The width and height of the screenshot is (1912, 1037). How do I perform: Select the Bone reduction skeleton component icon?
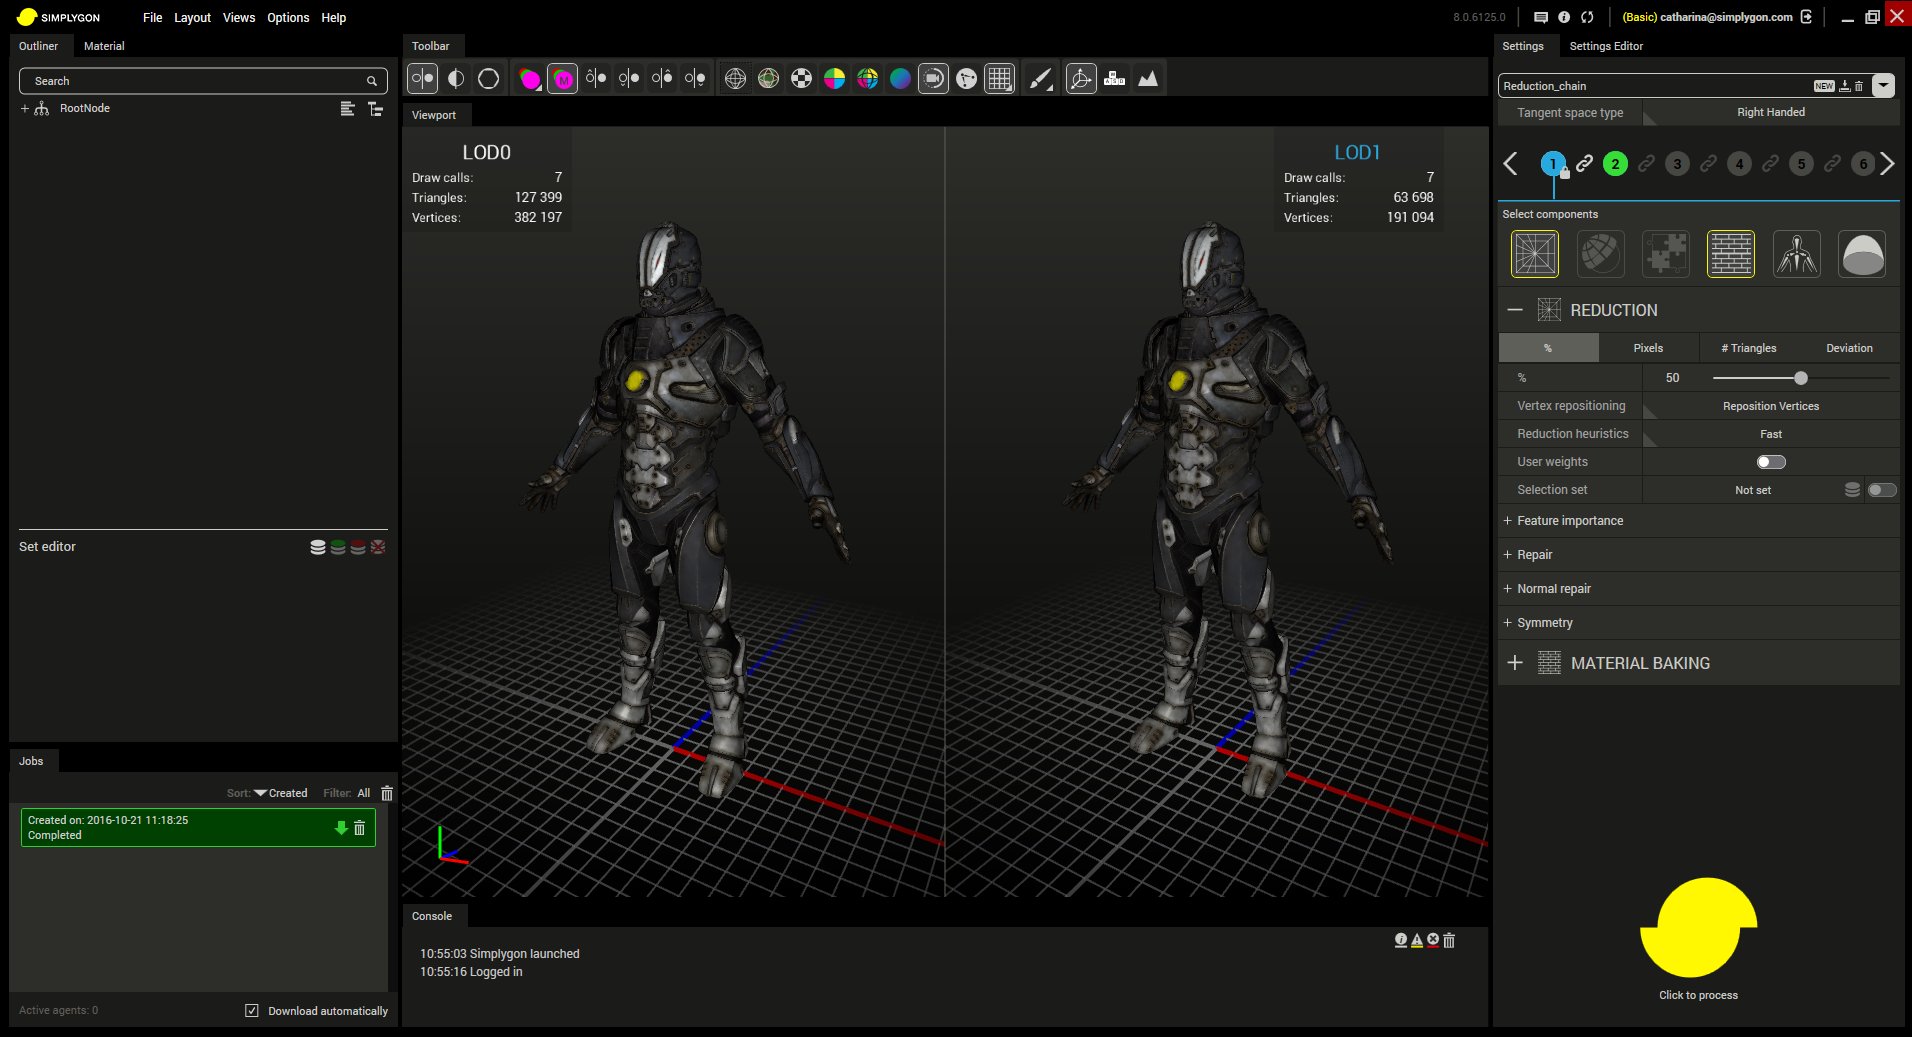click(x=1796, y=253)
